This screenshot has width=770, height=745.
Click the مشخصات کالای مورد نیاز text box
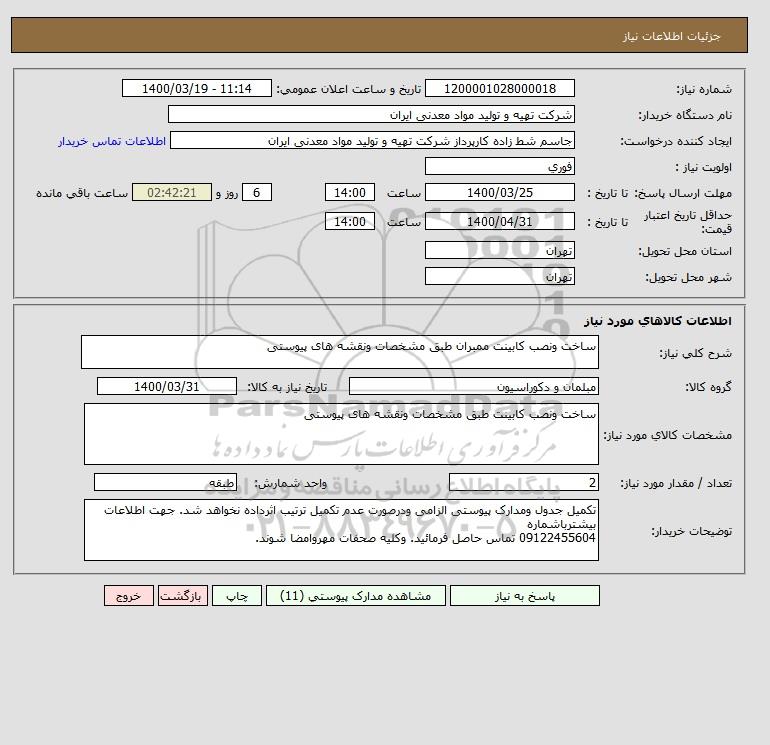tap(341, 434)
